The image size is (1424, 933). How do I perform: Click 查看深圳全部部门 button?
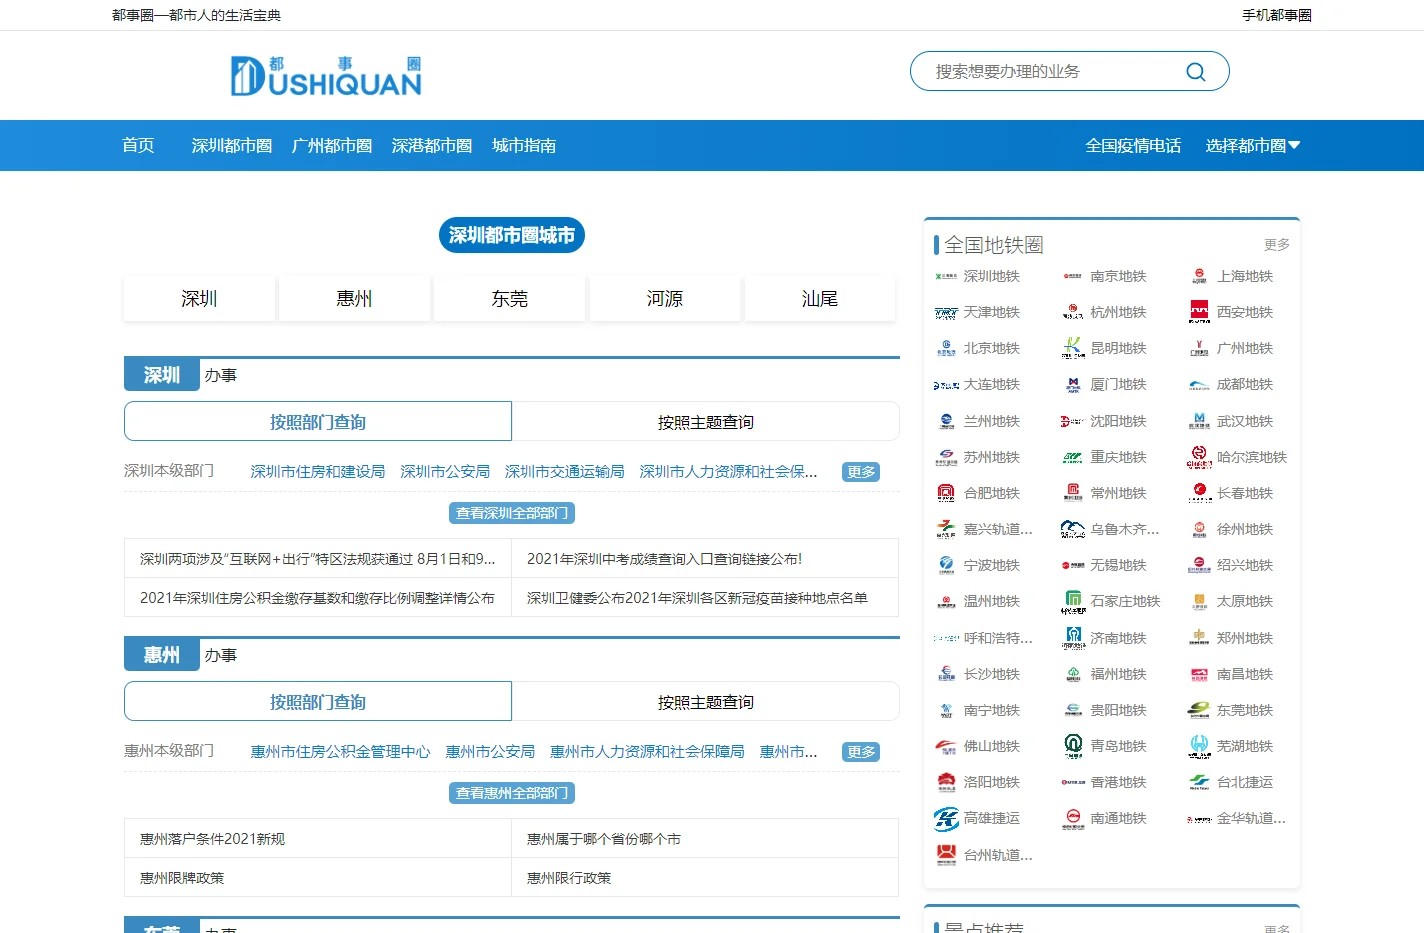coord(512,513)
